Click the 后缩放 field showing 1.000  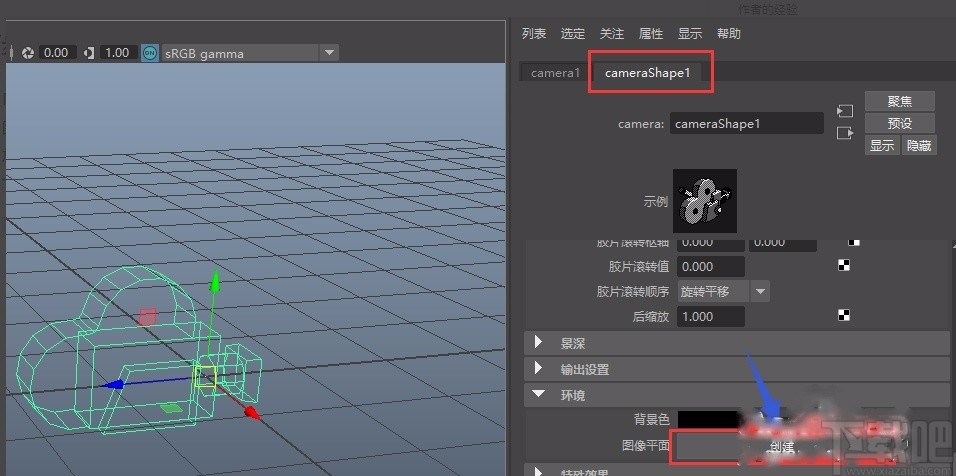[710, 316]
